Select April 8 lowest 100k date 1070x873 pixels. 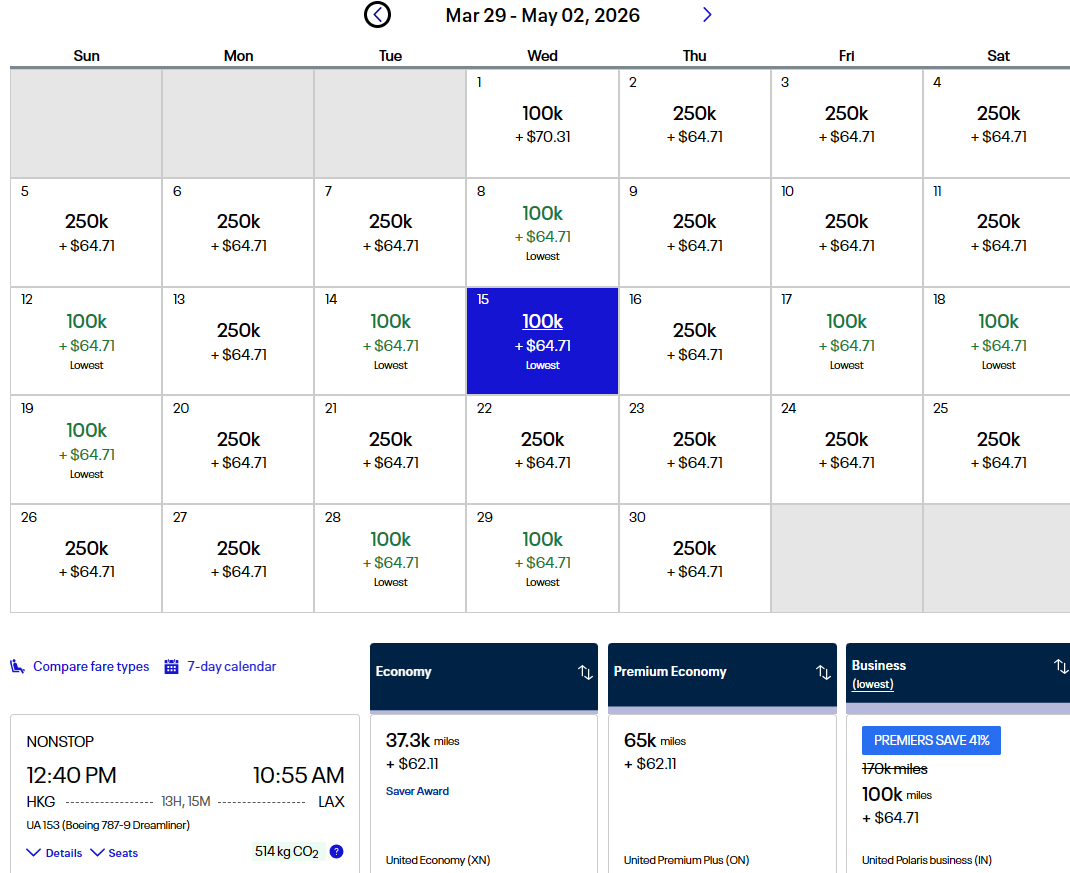[543, 232]
